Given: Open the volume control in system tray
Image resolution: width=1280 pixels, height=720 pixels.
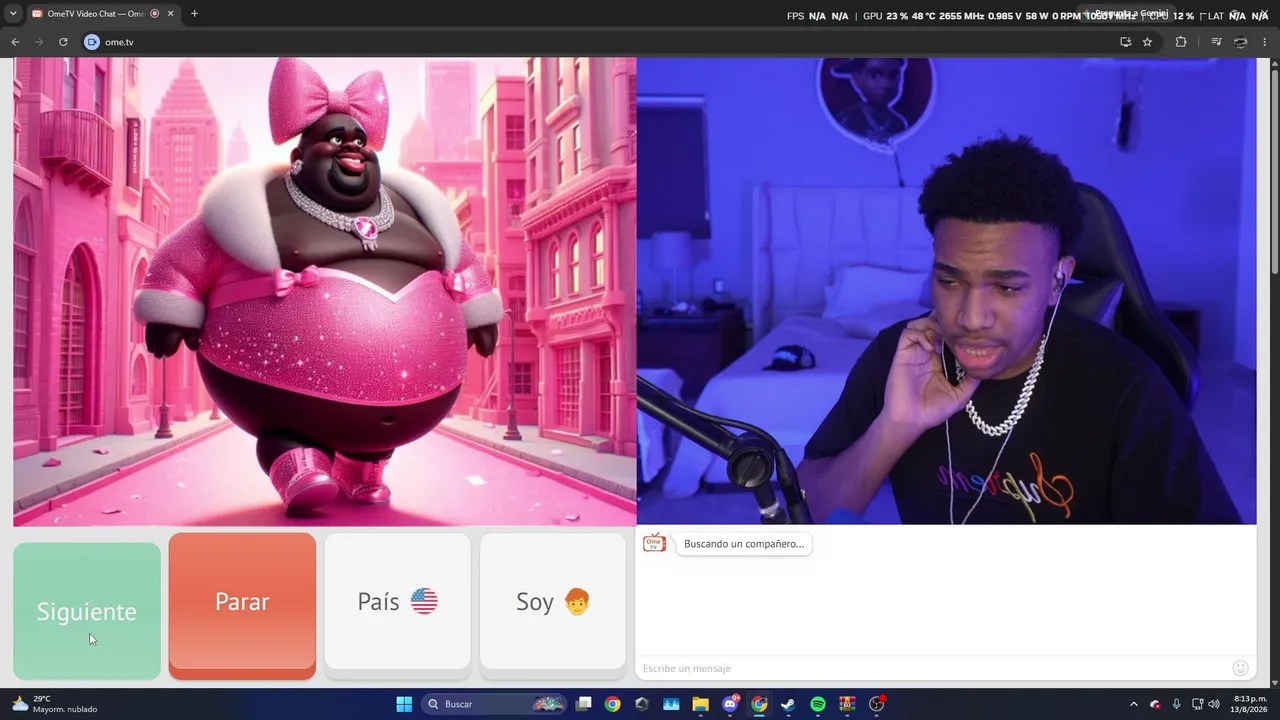Looking at the screenshot, I should [x=1214, y=704].
